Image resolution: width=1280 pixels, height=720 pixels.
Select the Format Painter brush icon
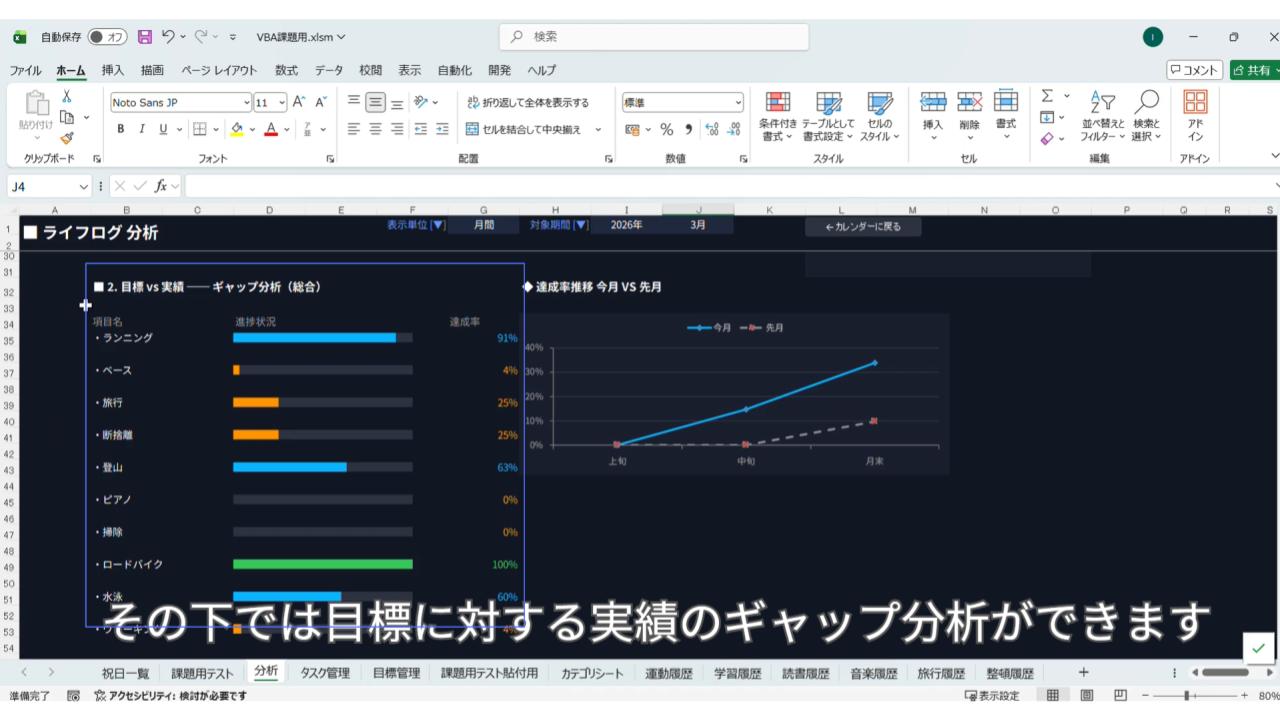(x=67, y=138)
